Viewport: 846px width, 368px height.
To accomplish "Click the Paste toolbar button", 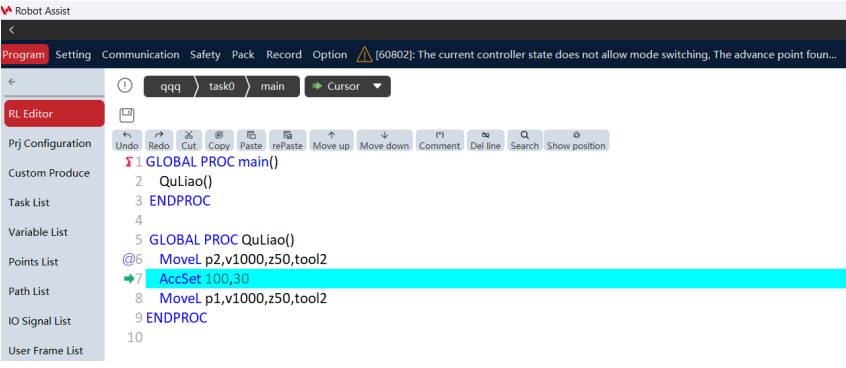I will point(251,140).
